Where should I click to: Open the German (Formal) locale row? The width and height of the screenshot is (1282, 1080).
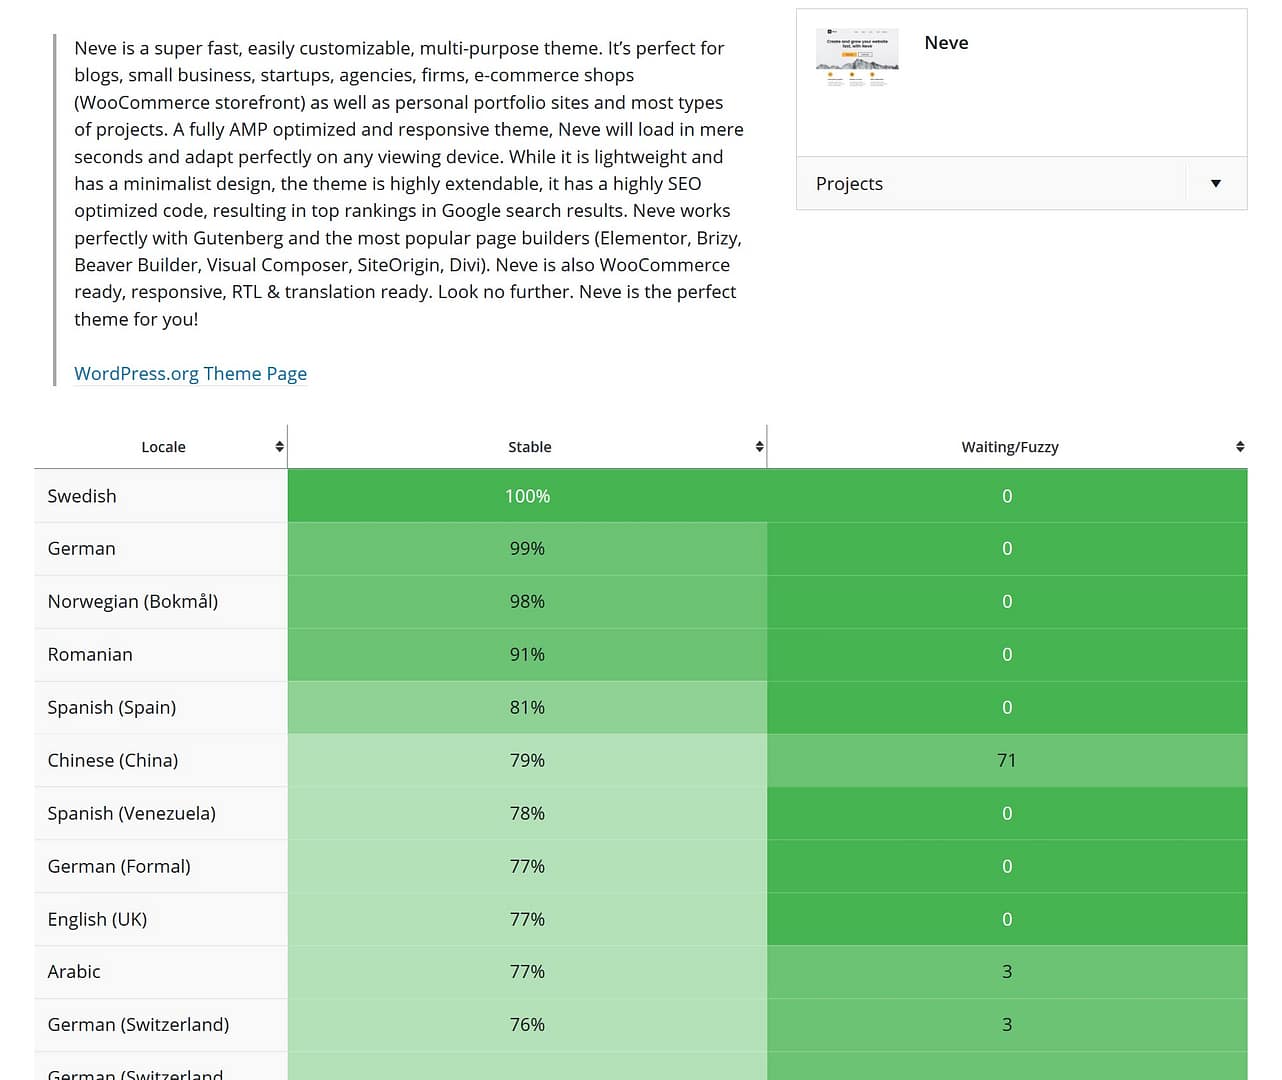click(x=119, y=866)
